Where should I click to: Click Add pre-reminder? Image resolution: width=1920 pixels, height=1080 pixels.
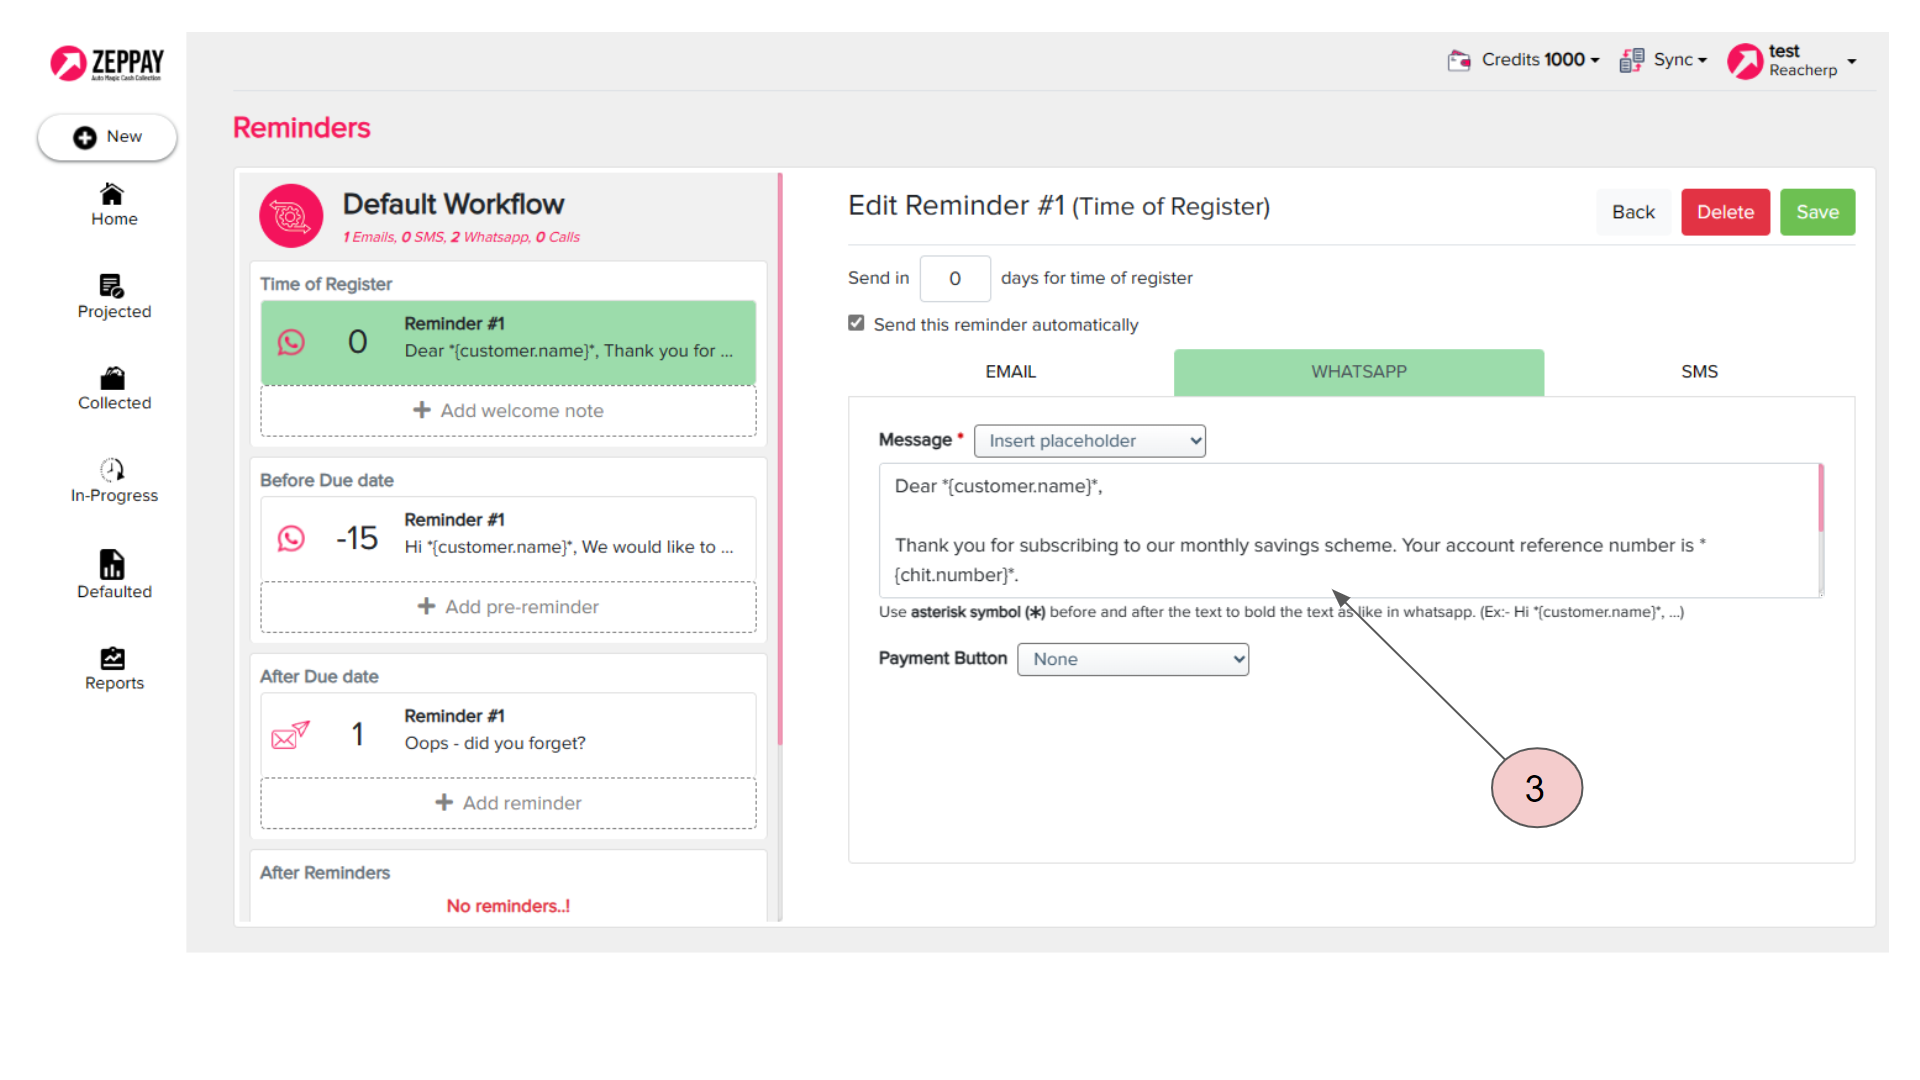508,607
